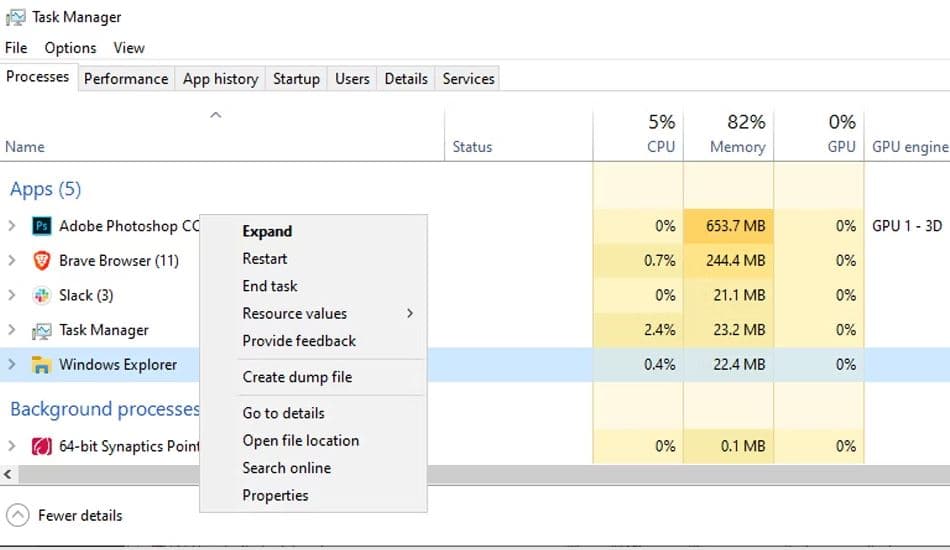Choose Properties in the context menu

click(x=313, y=495)
